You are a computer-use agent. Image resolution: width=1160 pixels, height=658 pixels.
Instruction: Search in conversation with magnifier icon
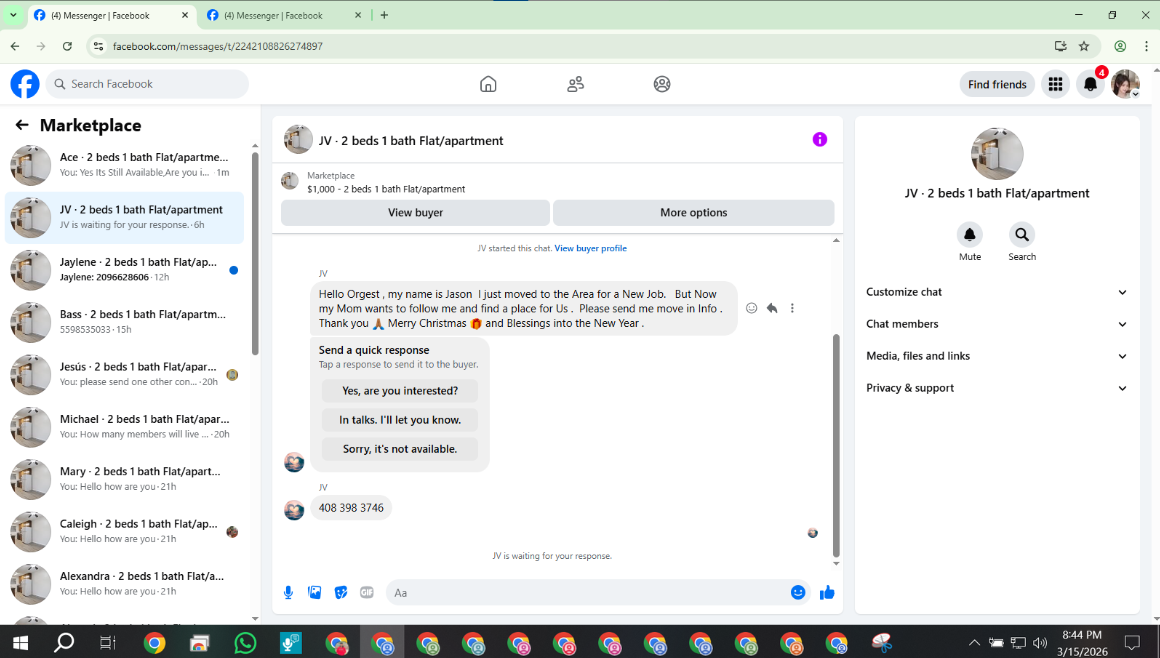pos(1022,235)
